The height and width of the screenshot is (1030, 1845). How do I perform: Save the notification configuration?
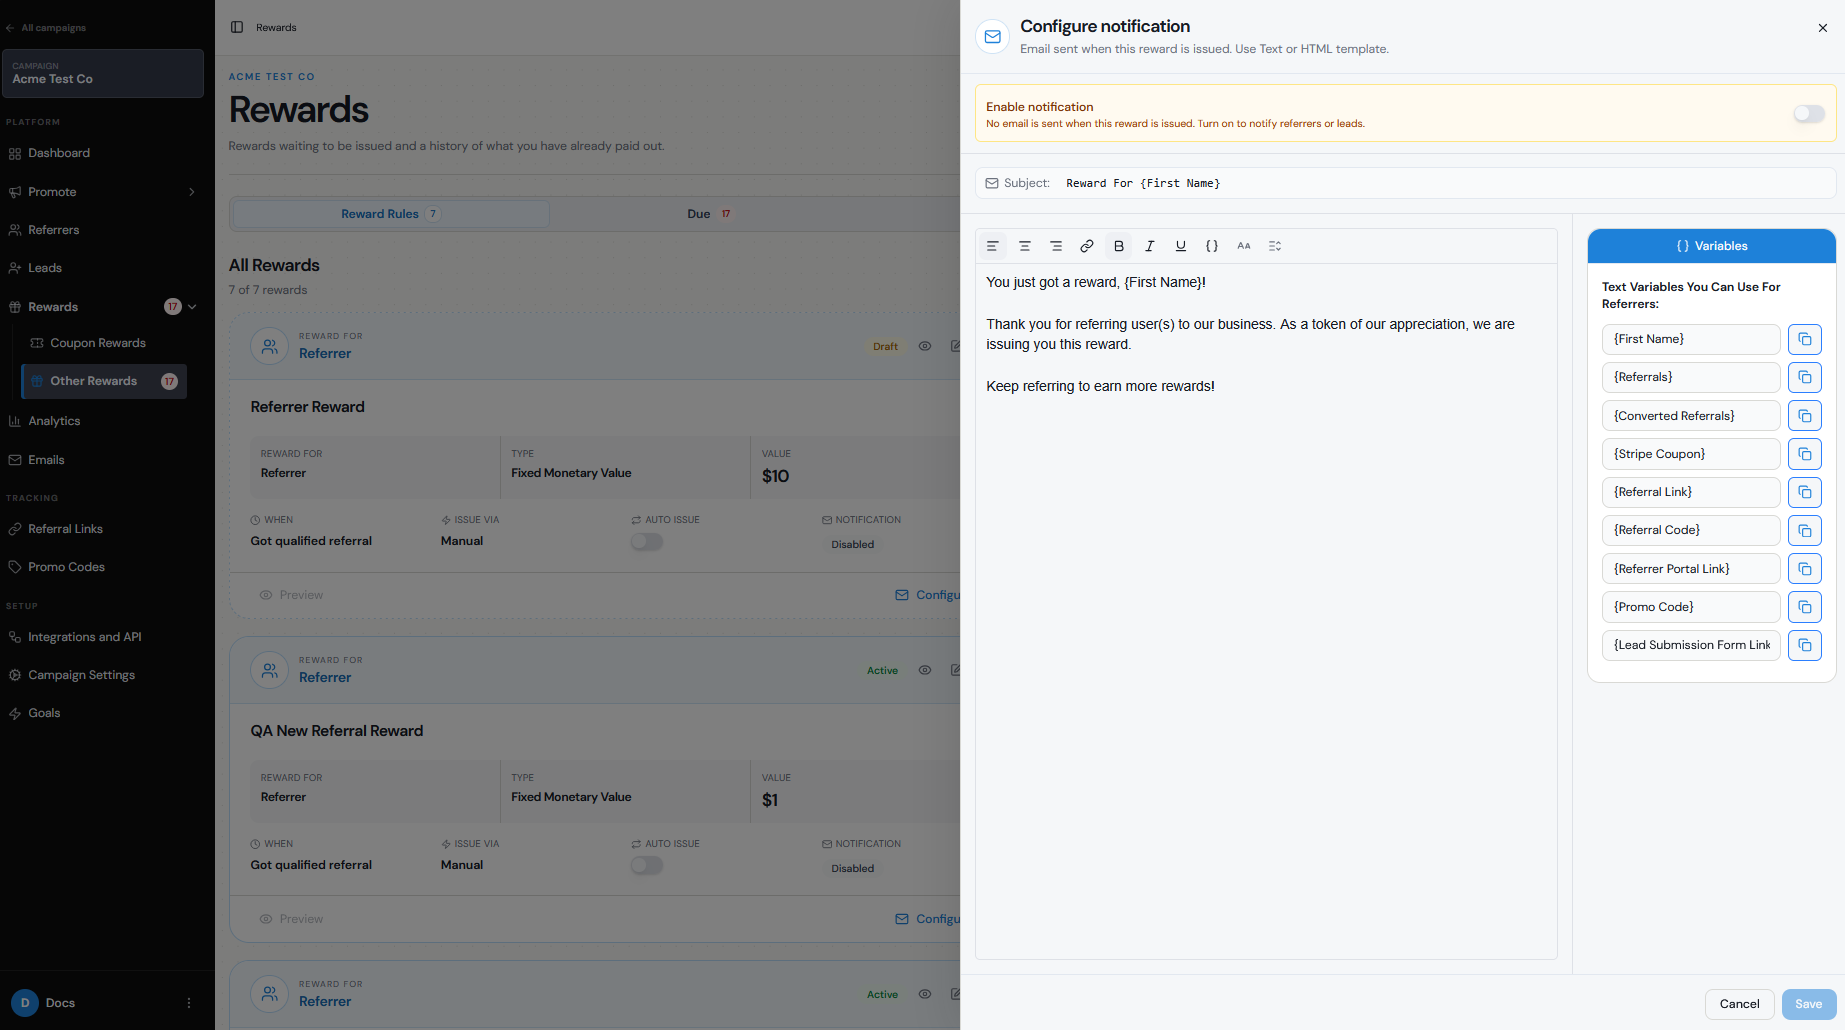(x=1808, y=1004)
